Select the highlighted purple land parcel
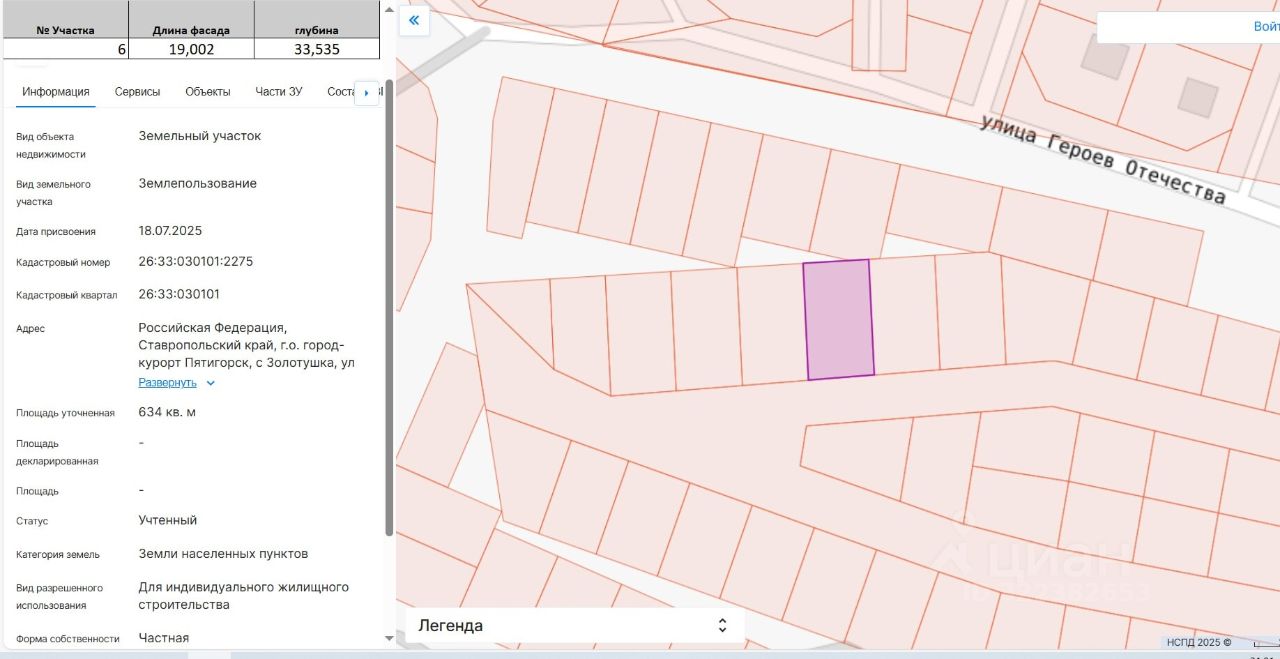The image size is (1280, 659). [838, 320]
